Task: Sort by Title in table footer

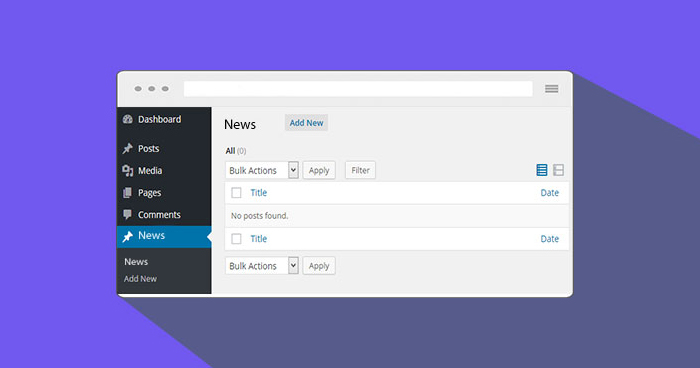Action: tap(258, 238)
